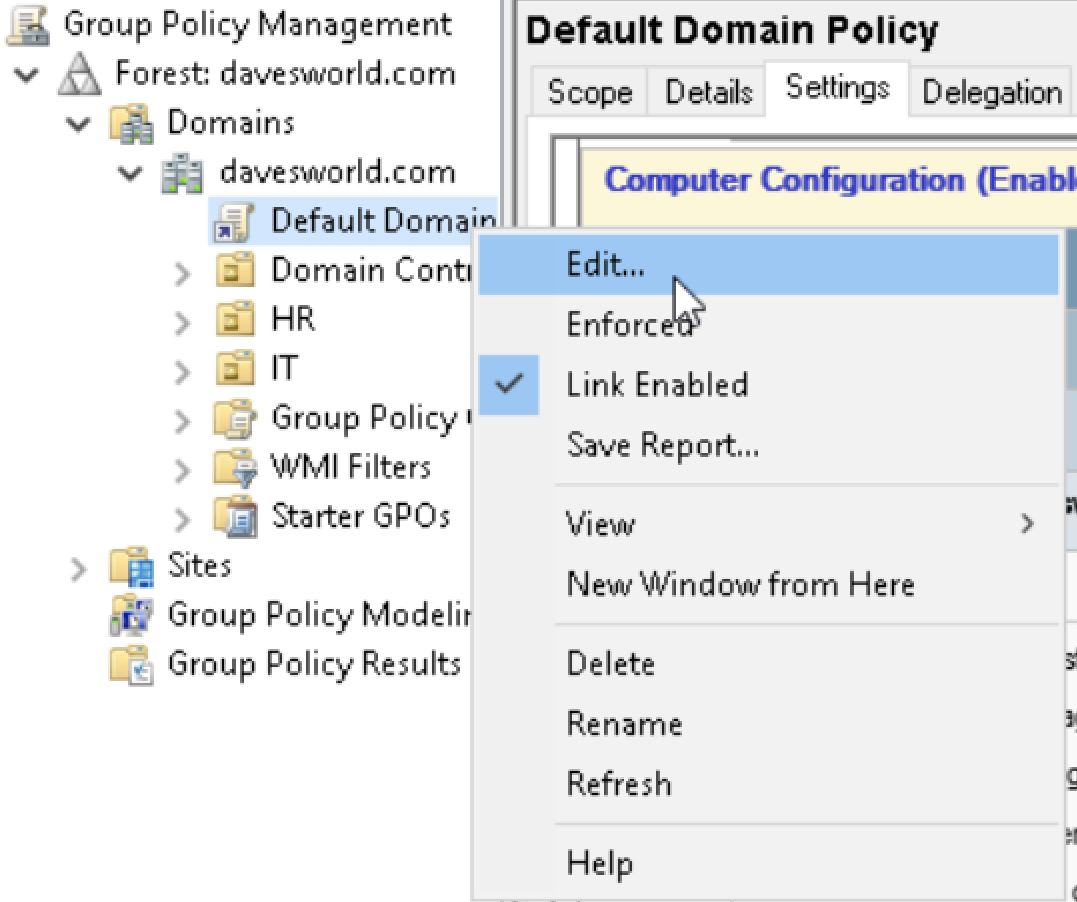Select Save Report... menu entry
Viewport: 1077px width, 902px height.
click(662, 445)
